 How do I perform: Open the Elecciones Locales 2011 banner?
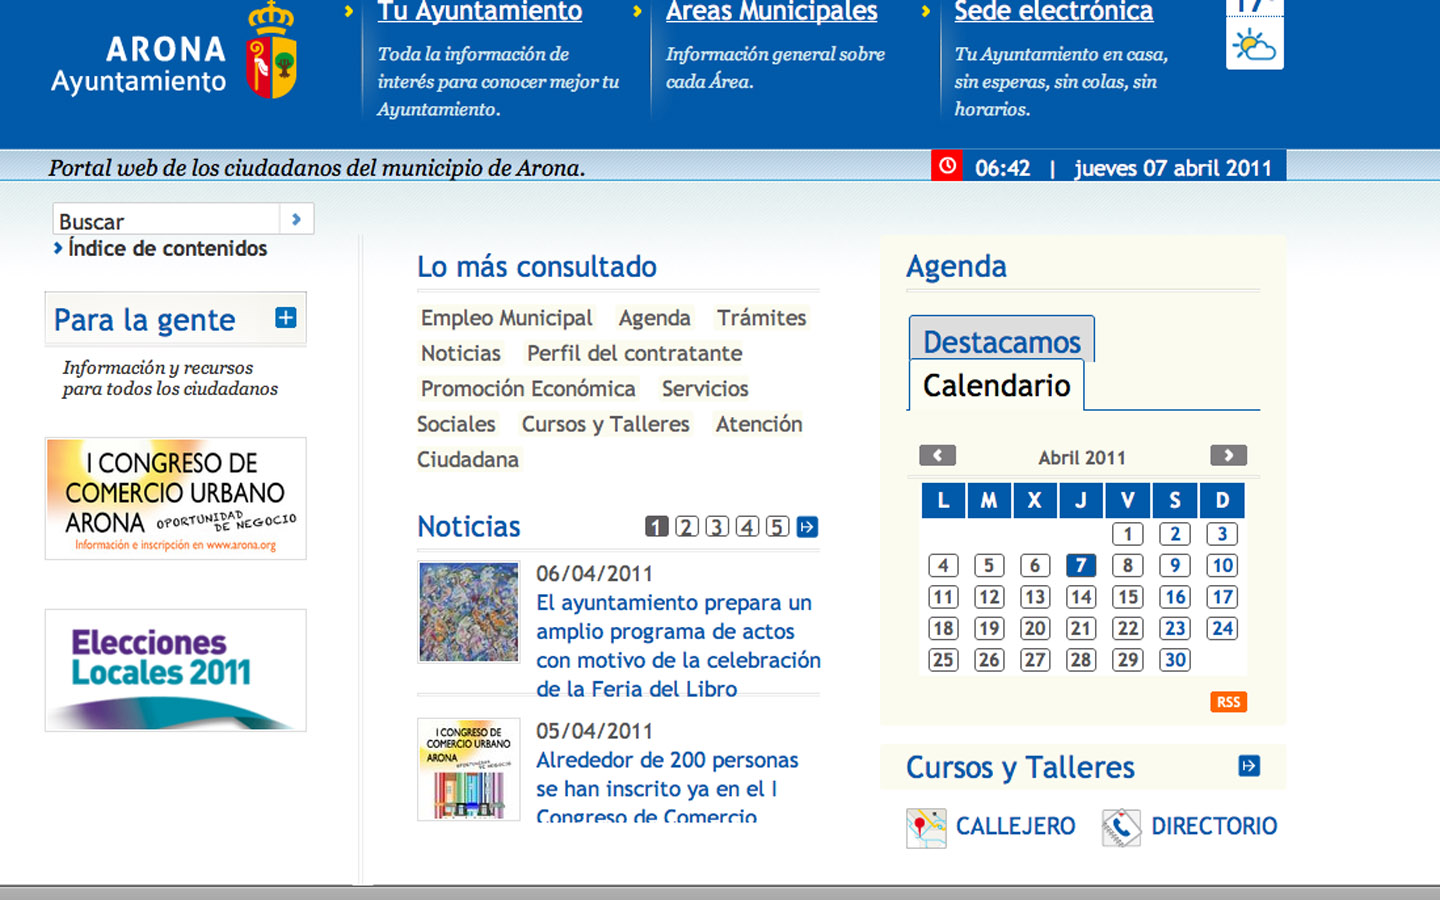tap(176, 670)
